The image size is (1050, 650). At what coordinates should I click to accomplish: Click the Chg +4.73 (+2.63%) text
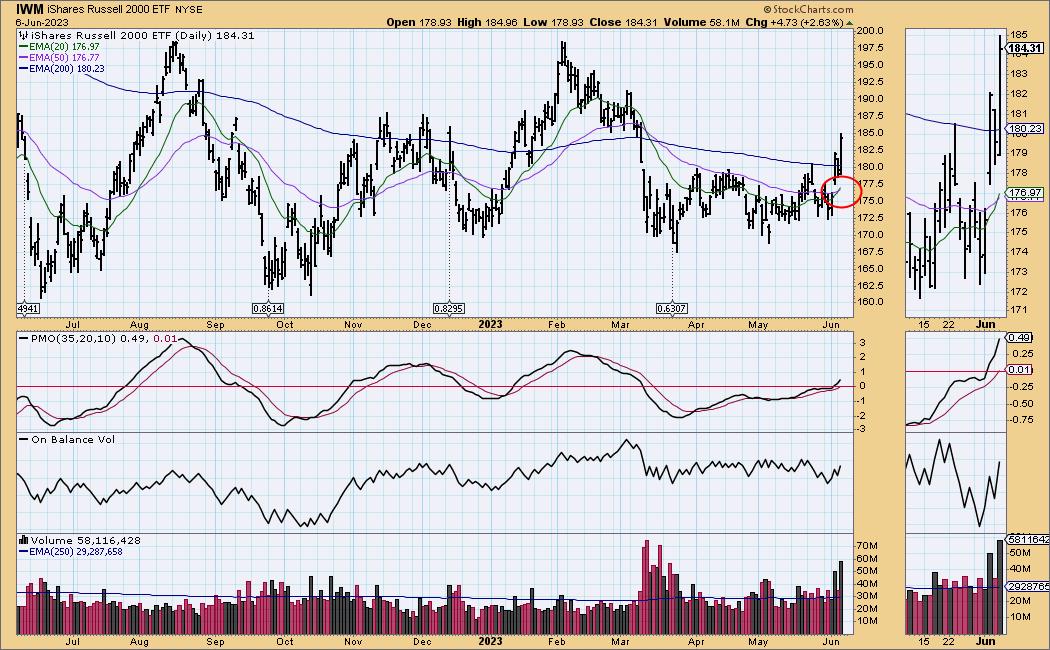794,22
